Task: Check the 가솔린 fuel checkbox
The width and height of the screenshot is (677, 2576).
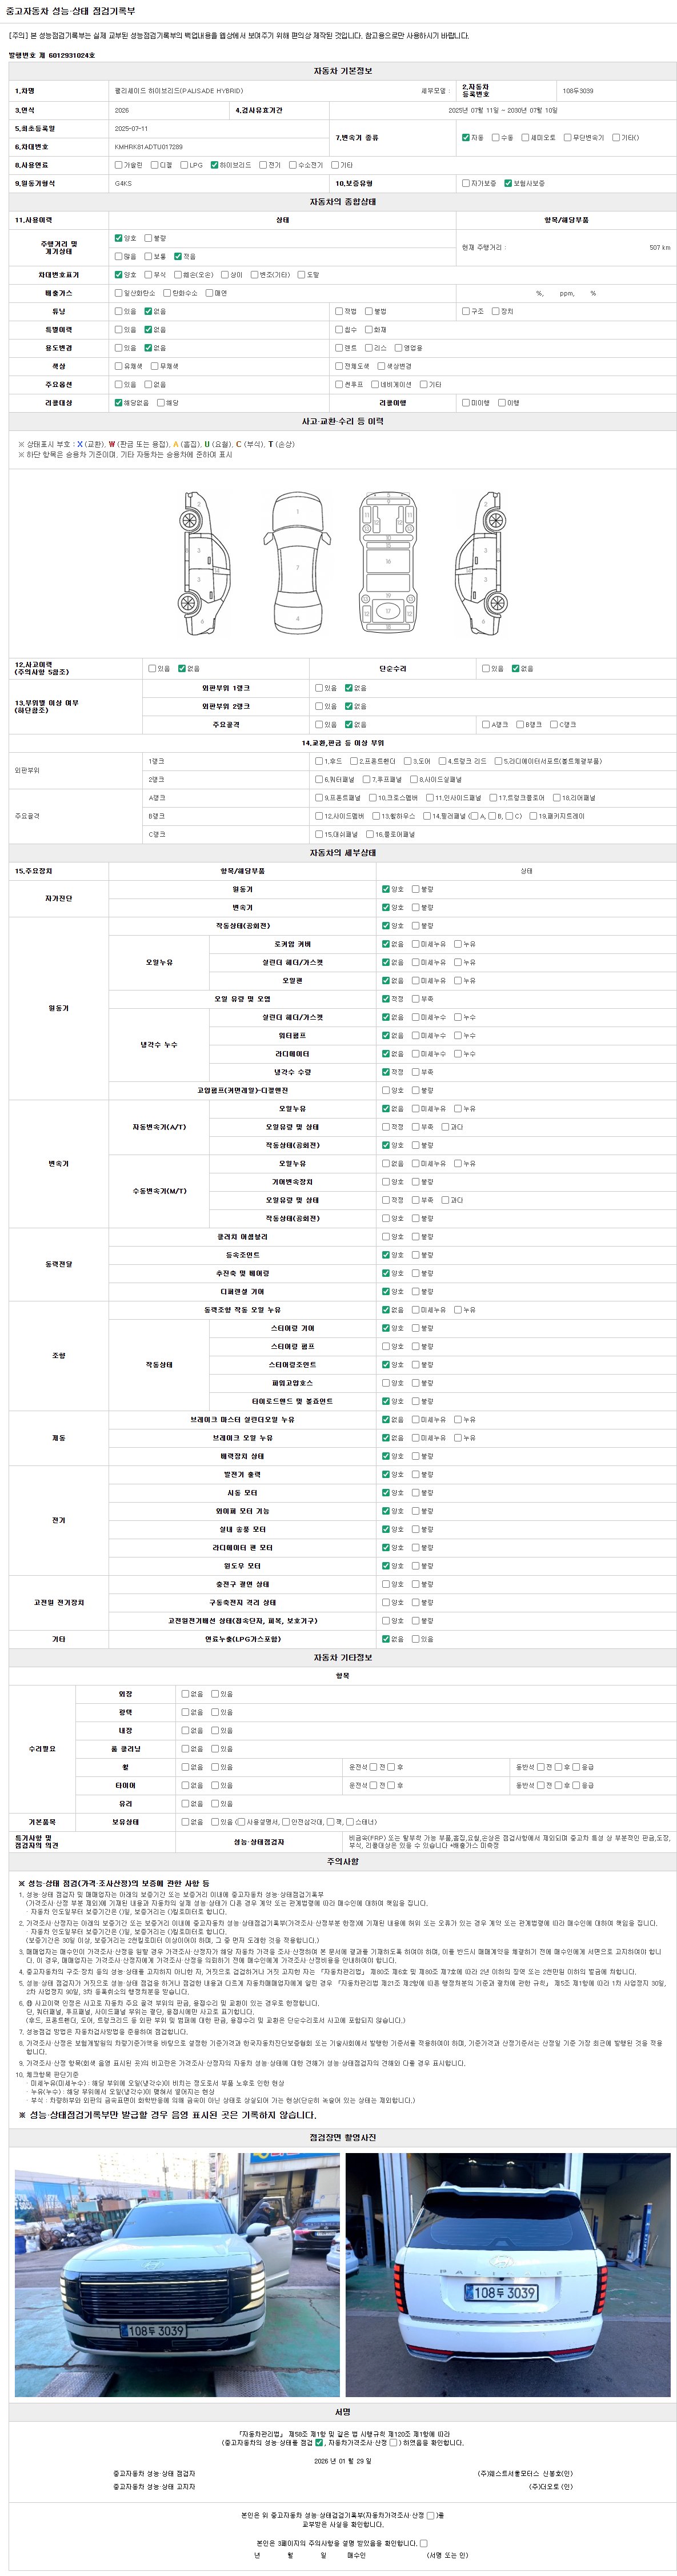Action: point(118,165)
